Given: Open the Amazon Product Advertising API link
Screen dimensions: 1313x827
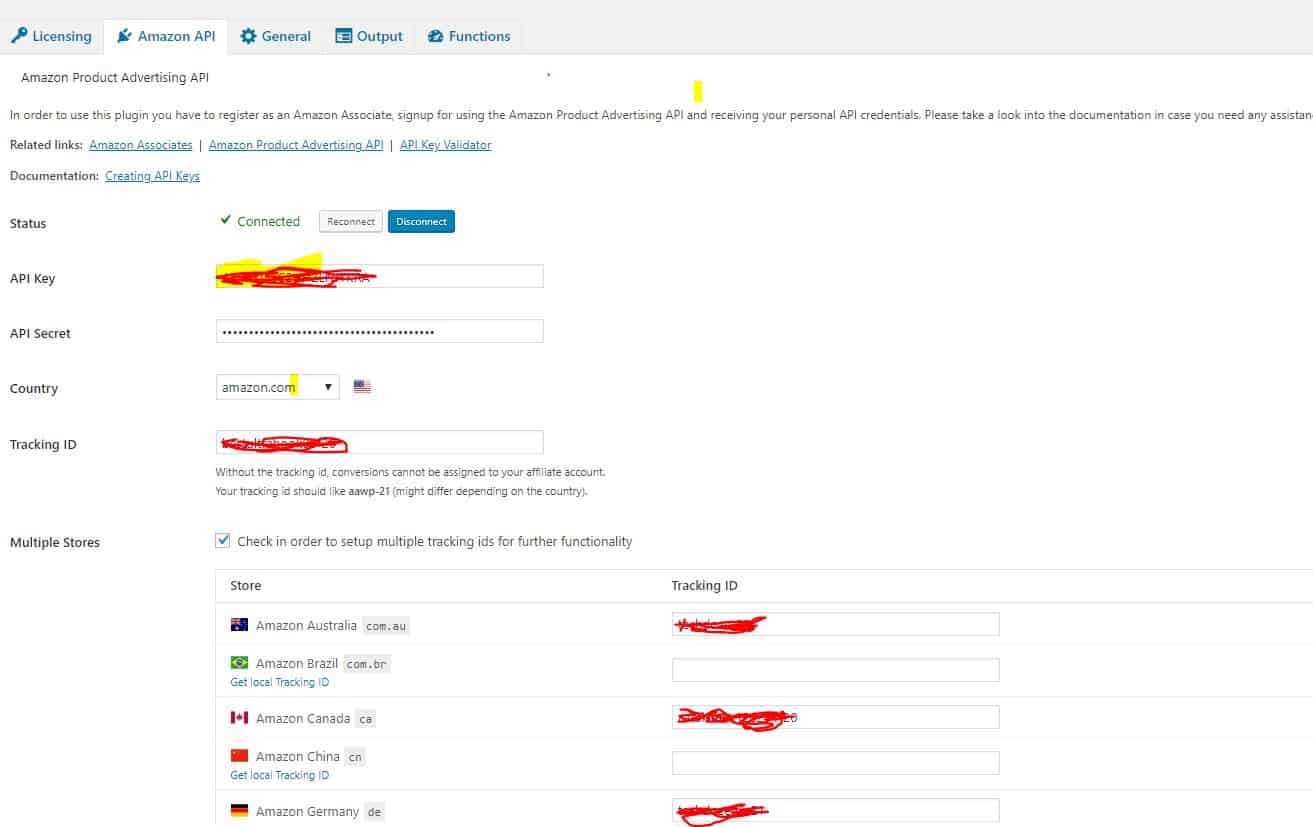Looking at the screenshot, I should coord(296,145).
